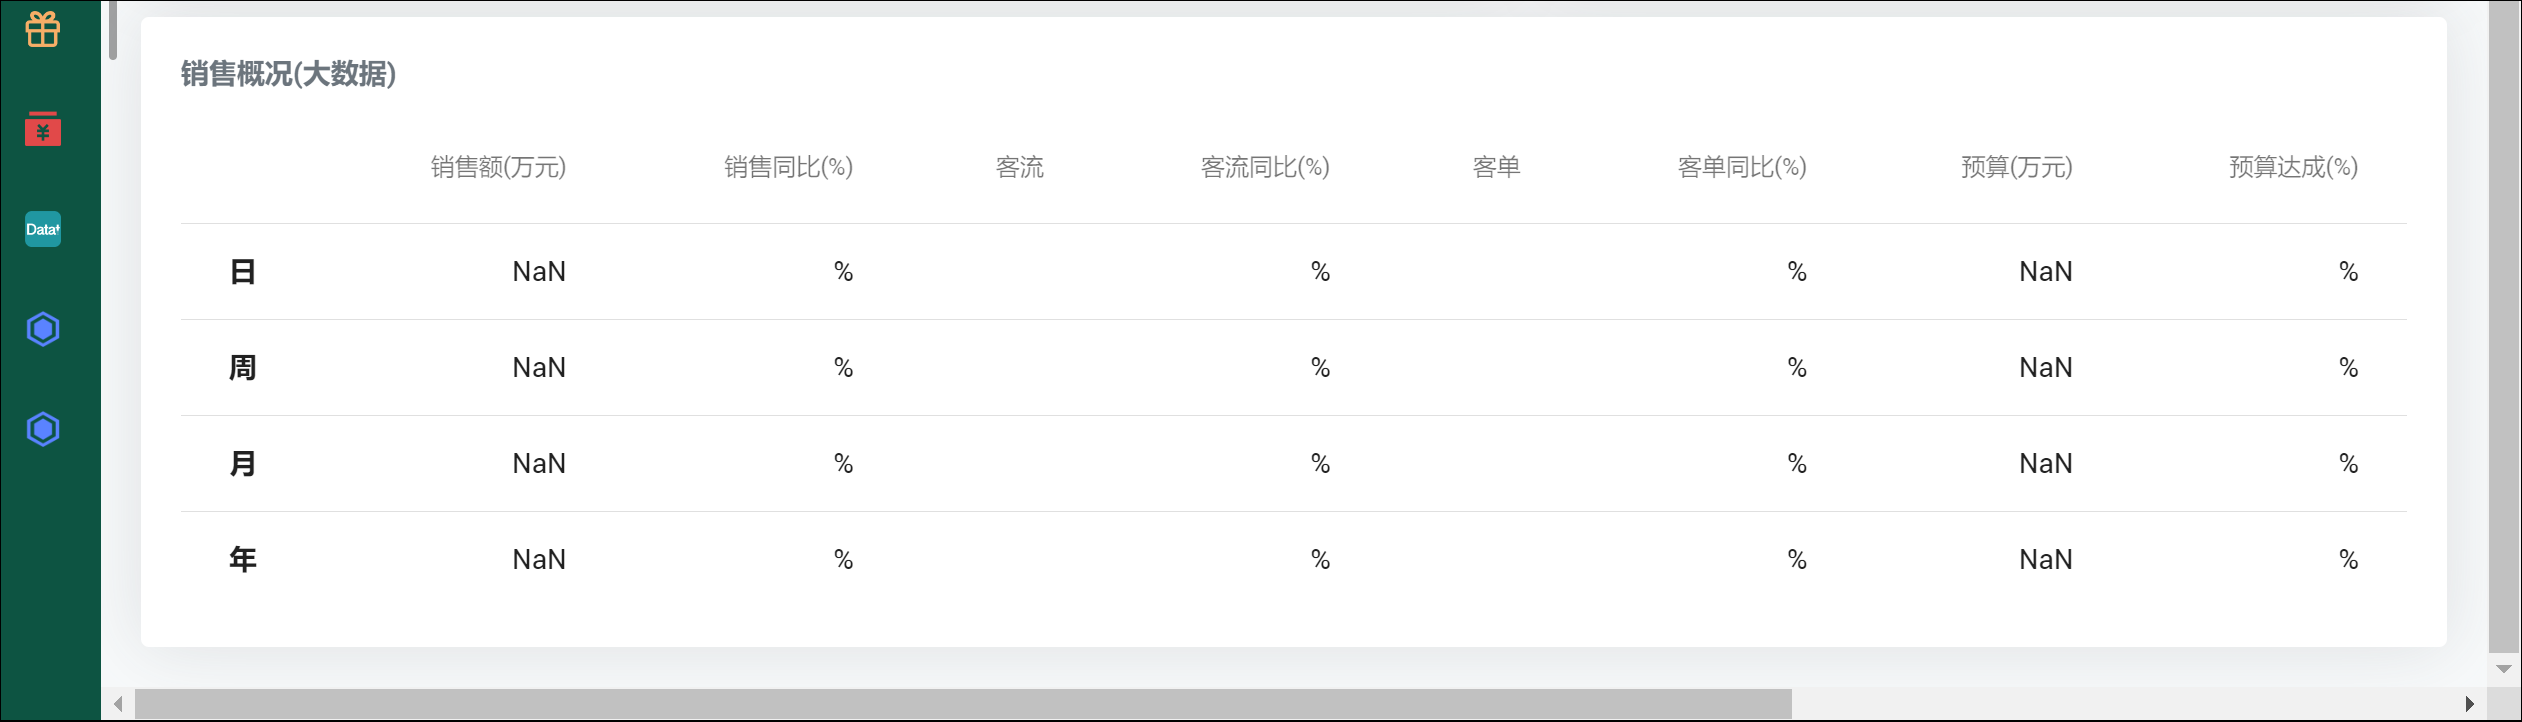
Task: Select the upper blue hexagon icon
Action: pyautogui.click(x=43, y=329)
